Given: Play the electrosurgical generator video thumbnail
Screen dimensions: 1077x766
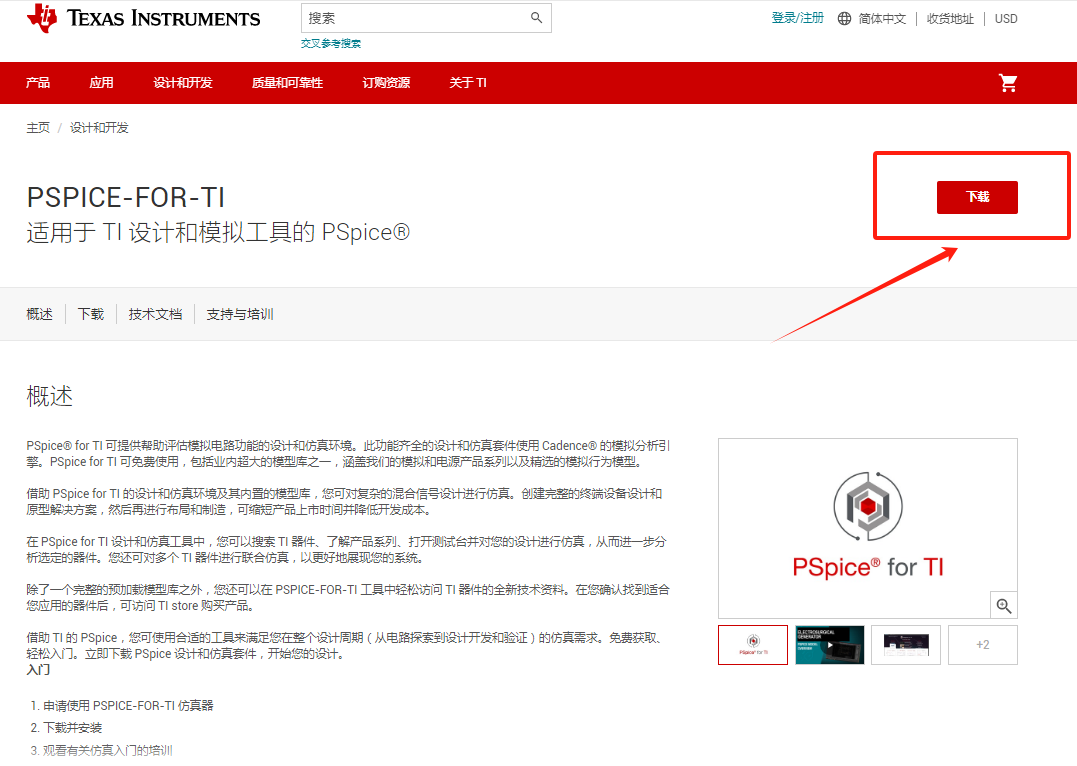Looking at the screenshot, I should tap(830, 644).
